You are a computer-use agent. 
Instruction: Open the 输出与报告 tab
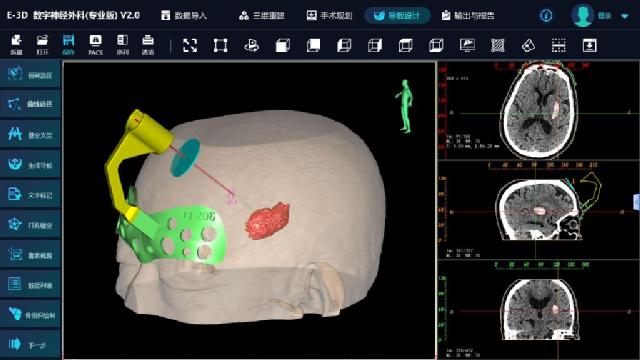[468, 16]
